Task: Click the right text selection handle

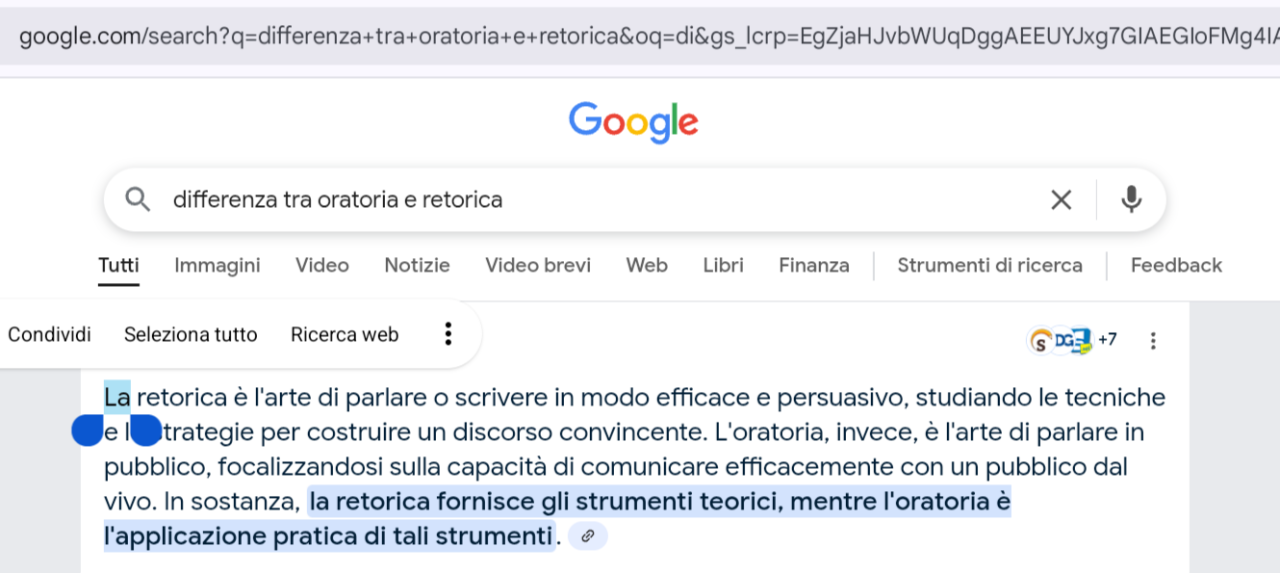Action: (146, 432)
